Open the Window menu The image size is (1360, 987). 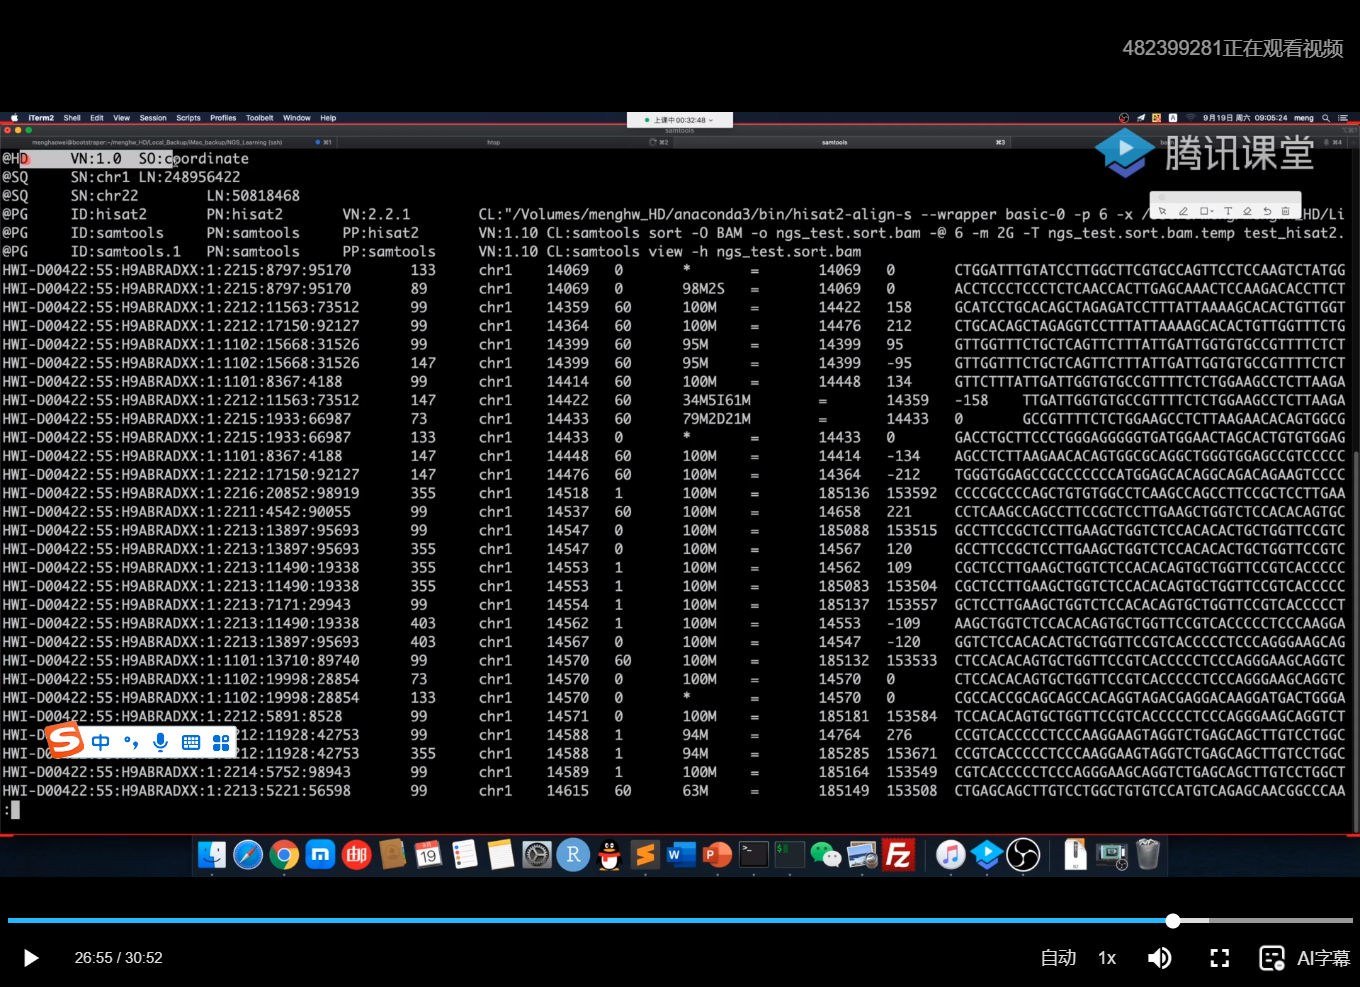(297, 118)
